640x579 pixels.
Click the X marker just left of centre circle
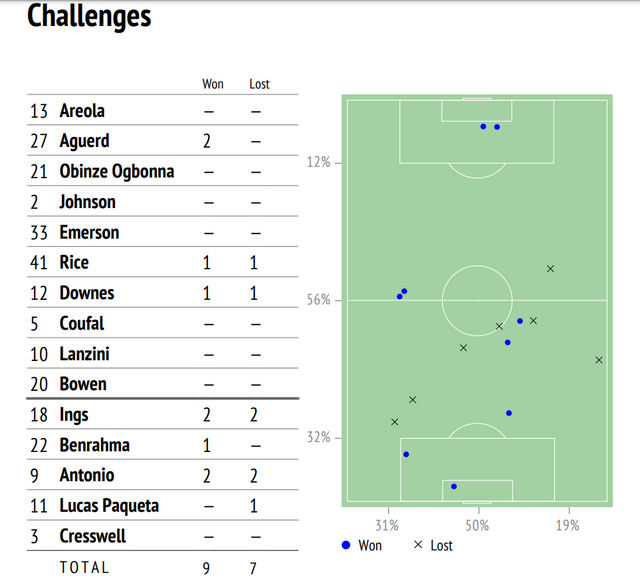pos(464,348)
